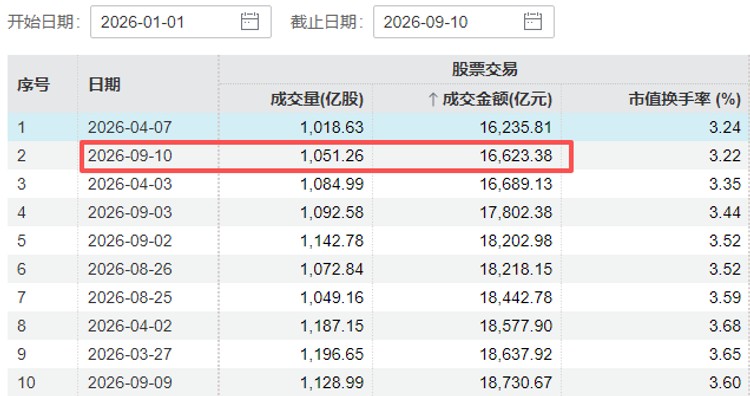The width and height of the screenshot is (750, 396).
Task: Select date cell 2026-09-09
Action: (130, 382)
